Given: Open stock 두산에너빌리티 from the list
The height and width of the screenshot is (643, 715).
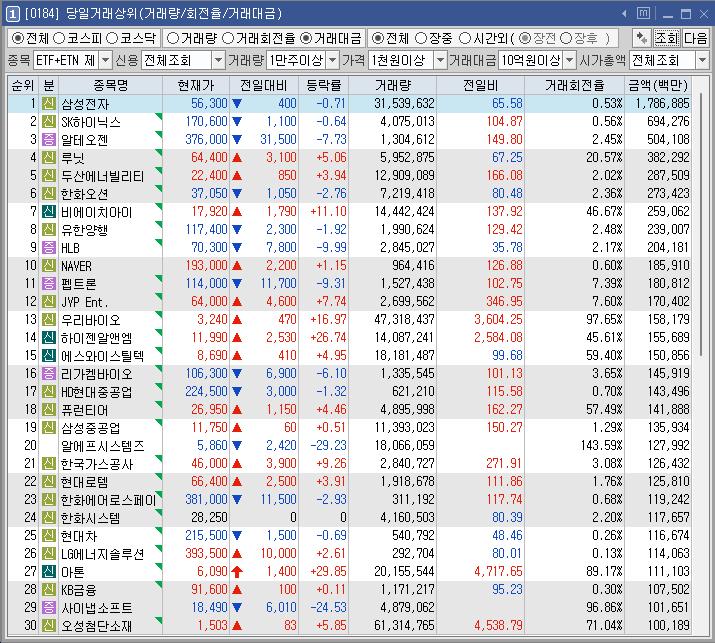Looking at the screenshot, I should (x=102, y=176).
